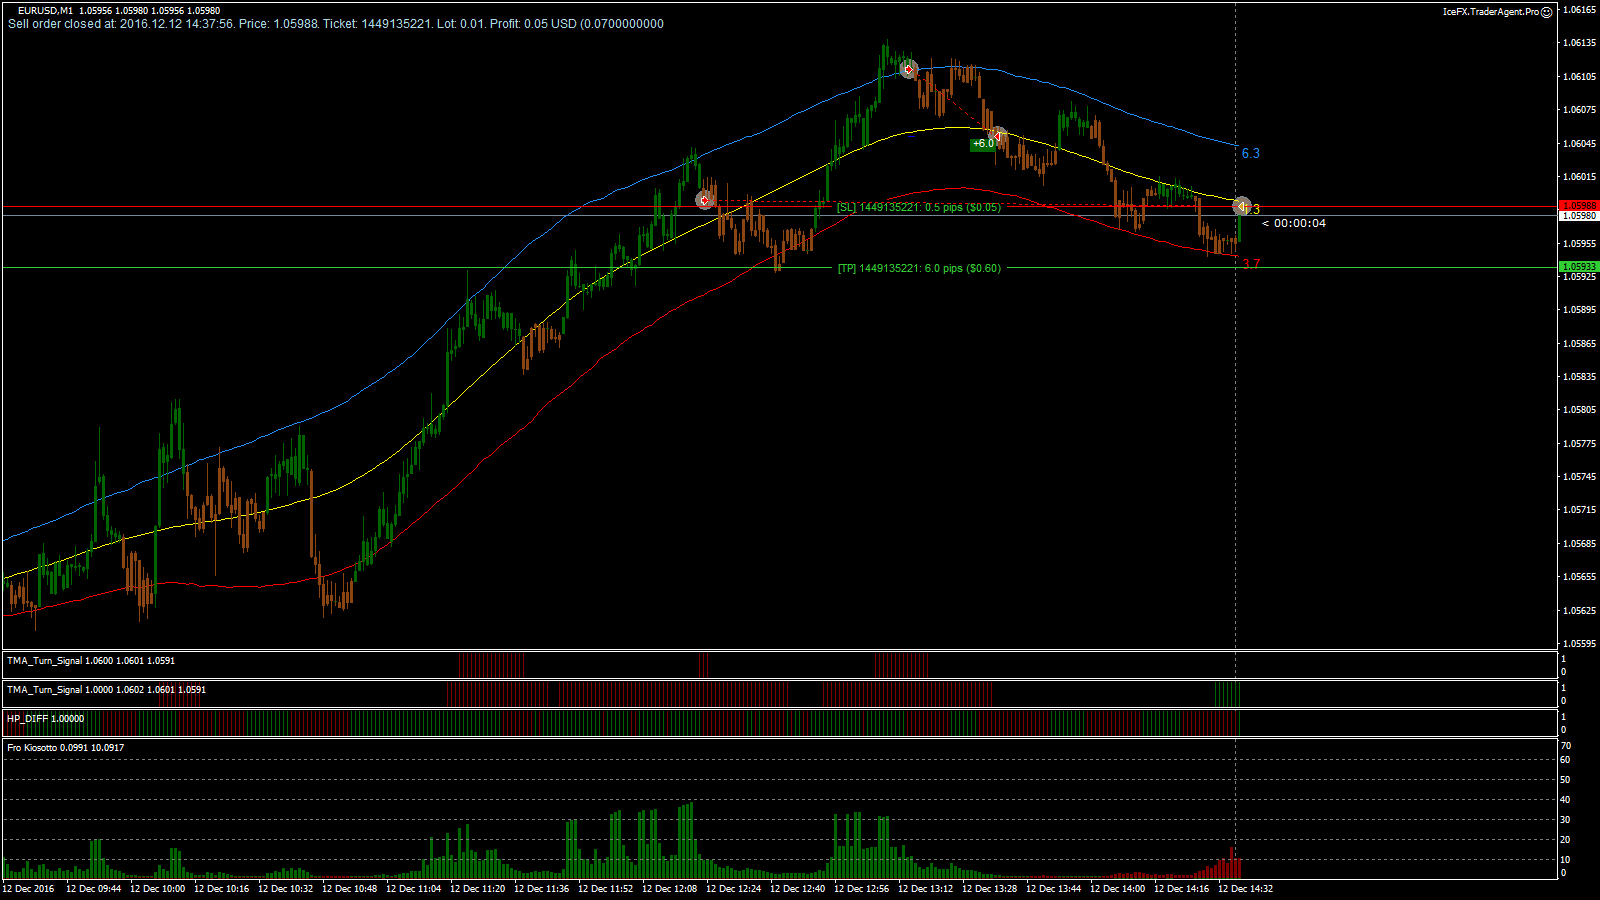This screenshot has width=1600, height=900.
Task: Click the candle countdown timer 00:00:04
Action: (1294, 223)
